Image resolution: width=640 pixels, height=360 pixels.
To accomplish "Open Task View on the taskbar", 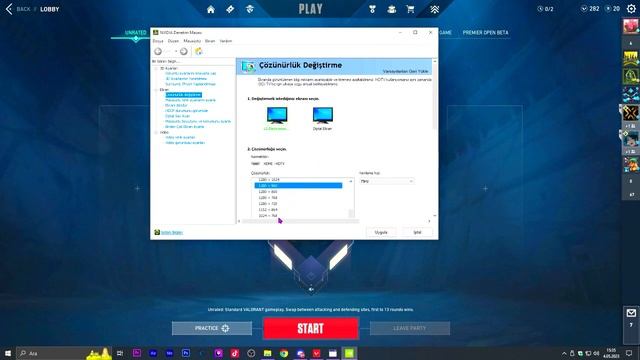I will [x=120, y=353].
